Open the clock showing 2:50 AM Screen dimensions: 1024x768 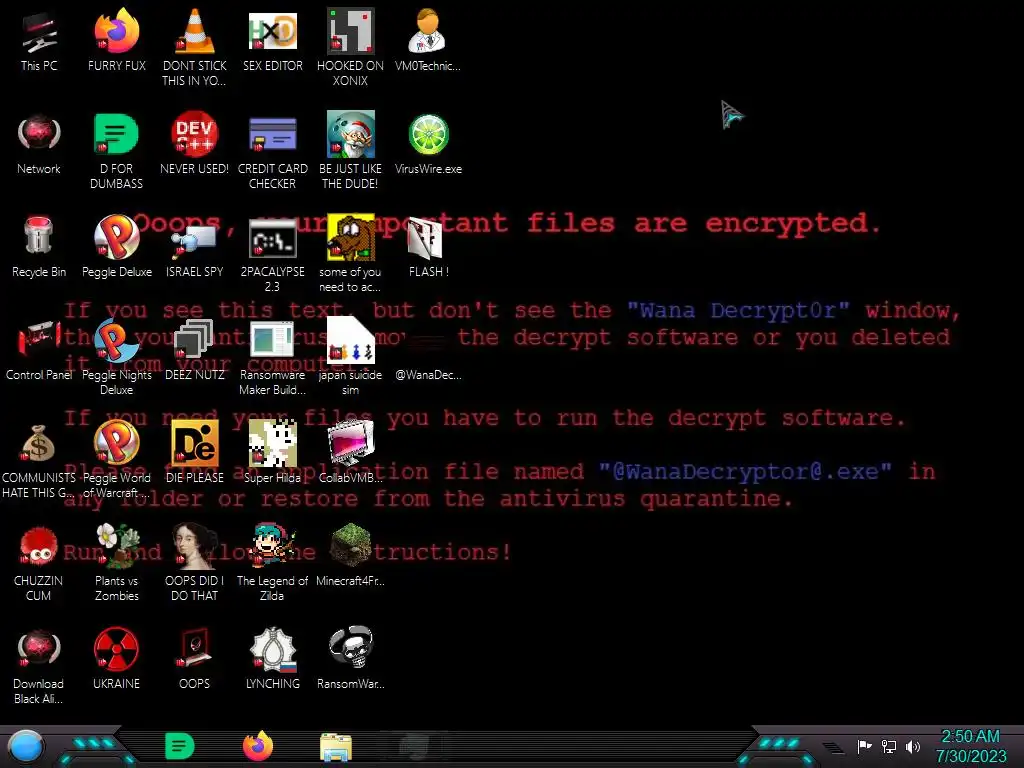point(971,746)
